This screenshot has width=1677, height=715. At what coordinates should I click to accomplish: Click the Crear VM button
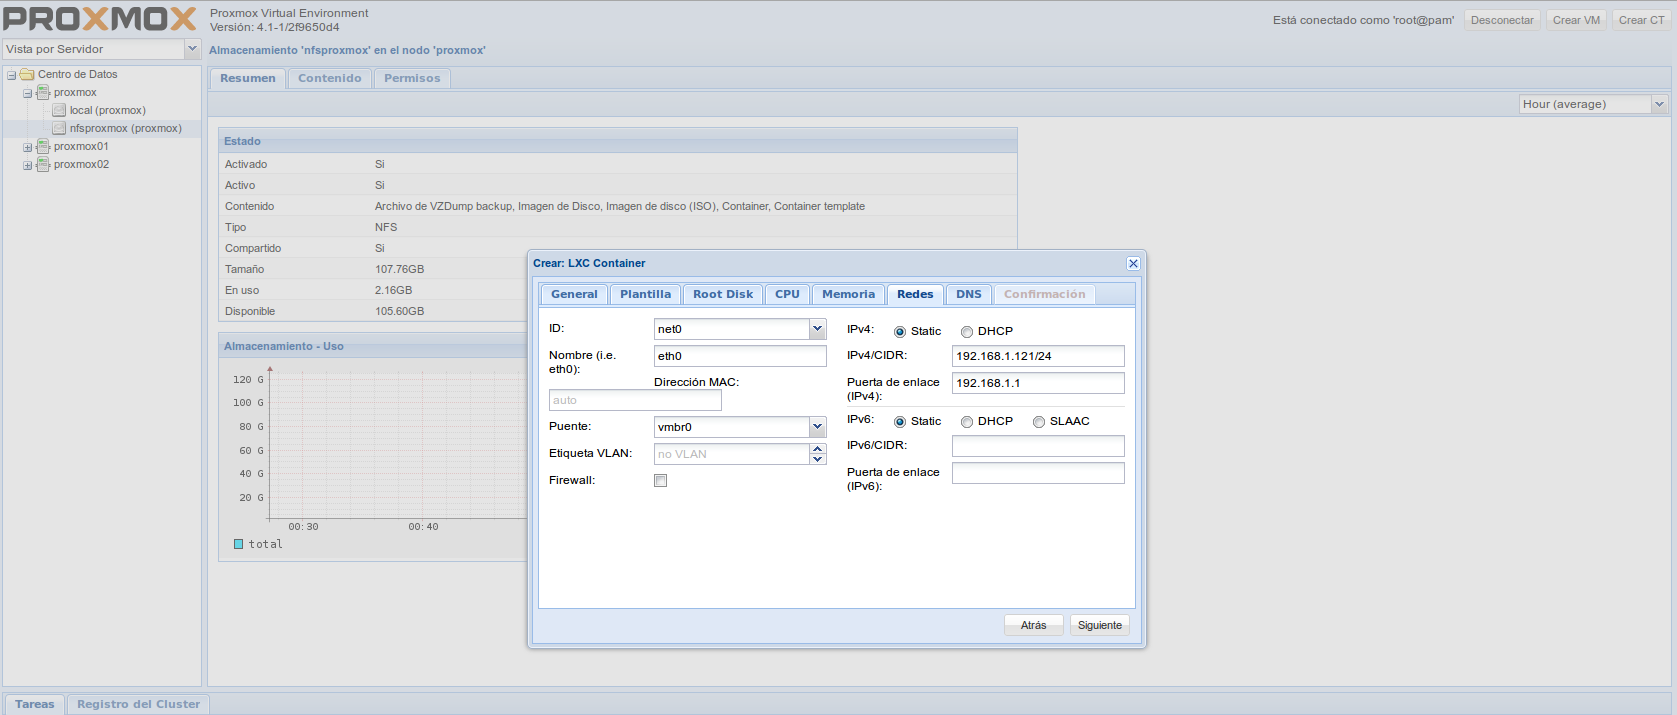[1576, 20]
